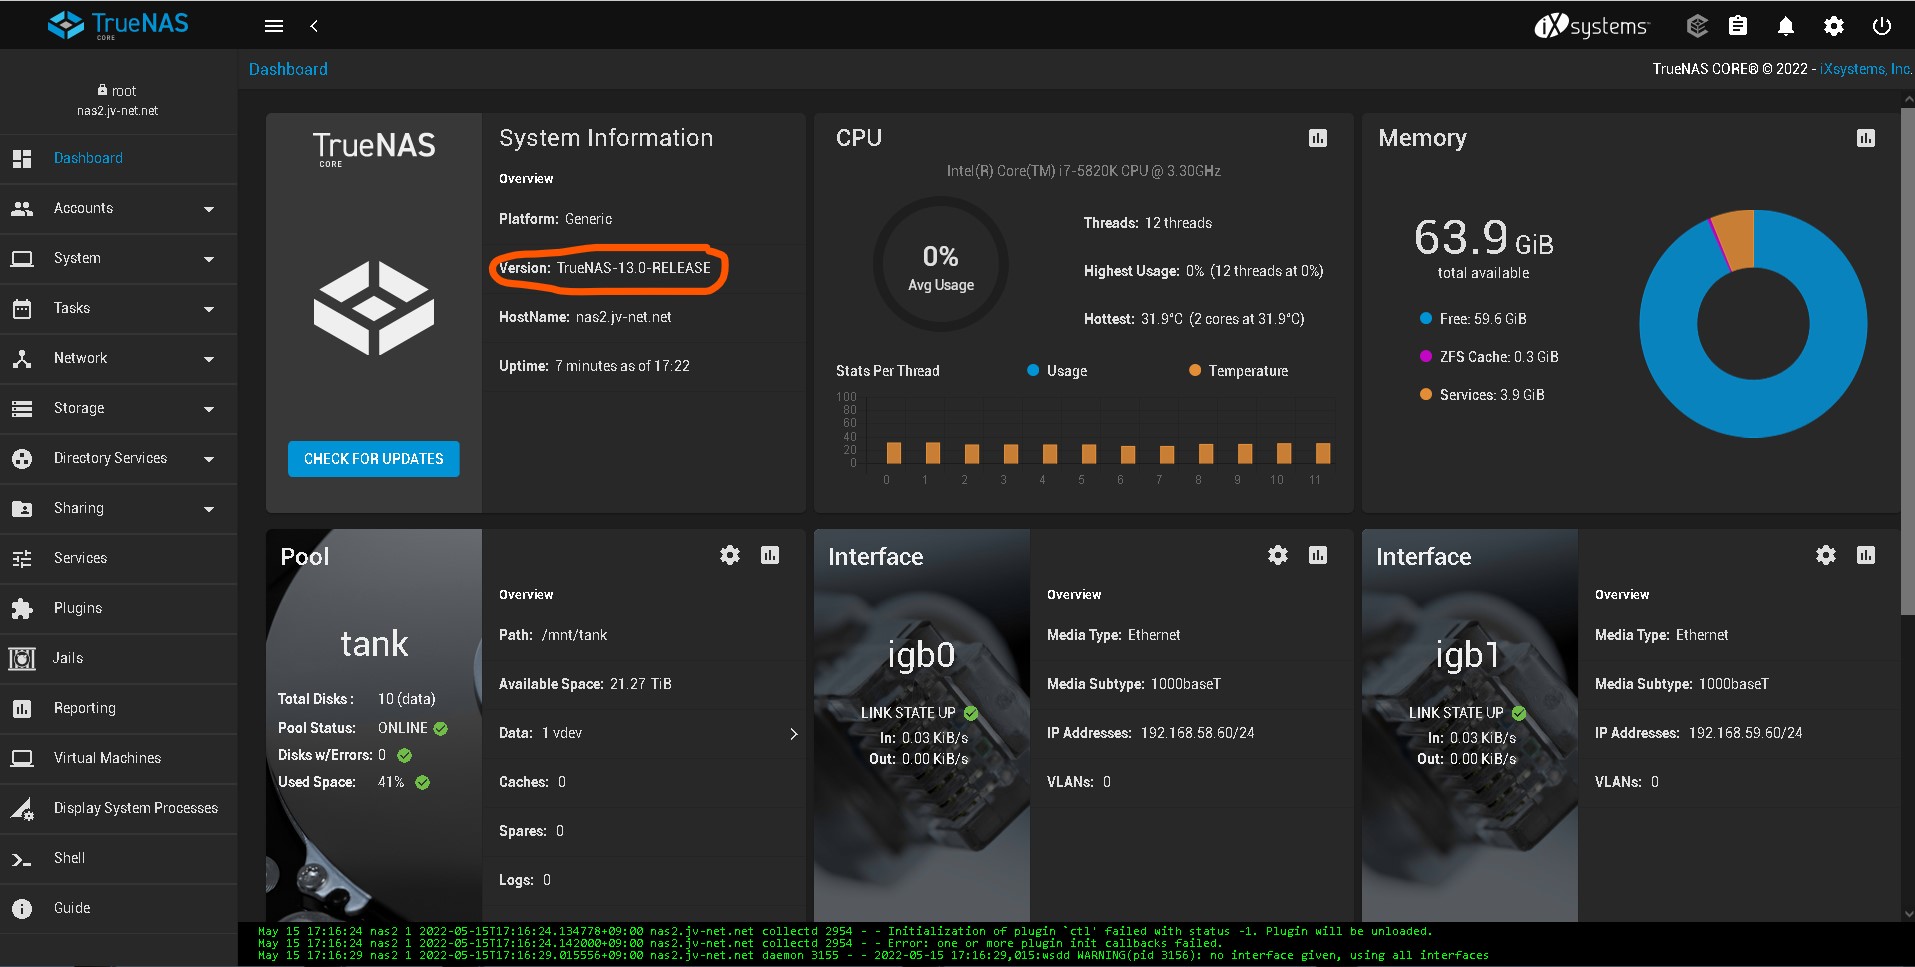Click the Tasks calendar icon
Screen dimensions: 1915x967
pyautogui.click(x=22, y=308)
